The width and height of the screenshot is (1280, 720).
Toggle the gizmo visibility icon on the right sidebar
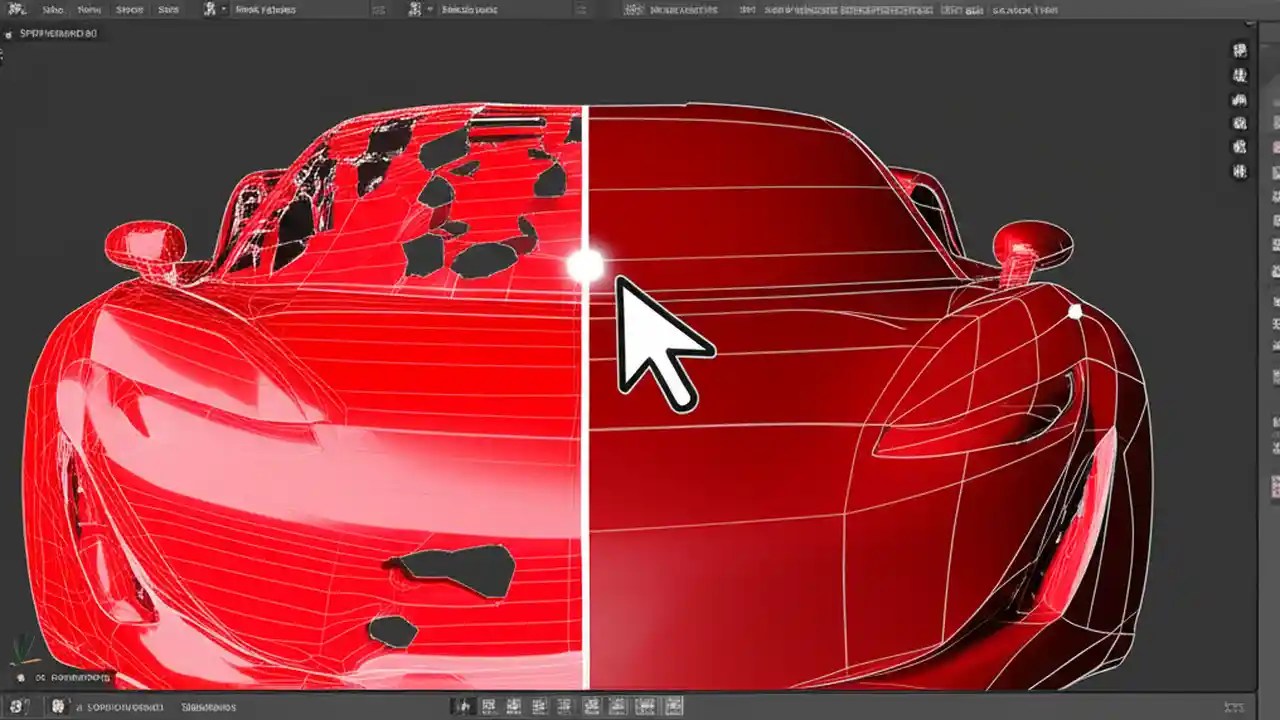[x=1240, y=122]
